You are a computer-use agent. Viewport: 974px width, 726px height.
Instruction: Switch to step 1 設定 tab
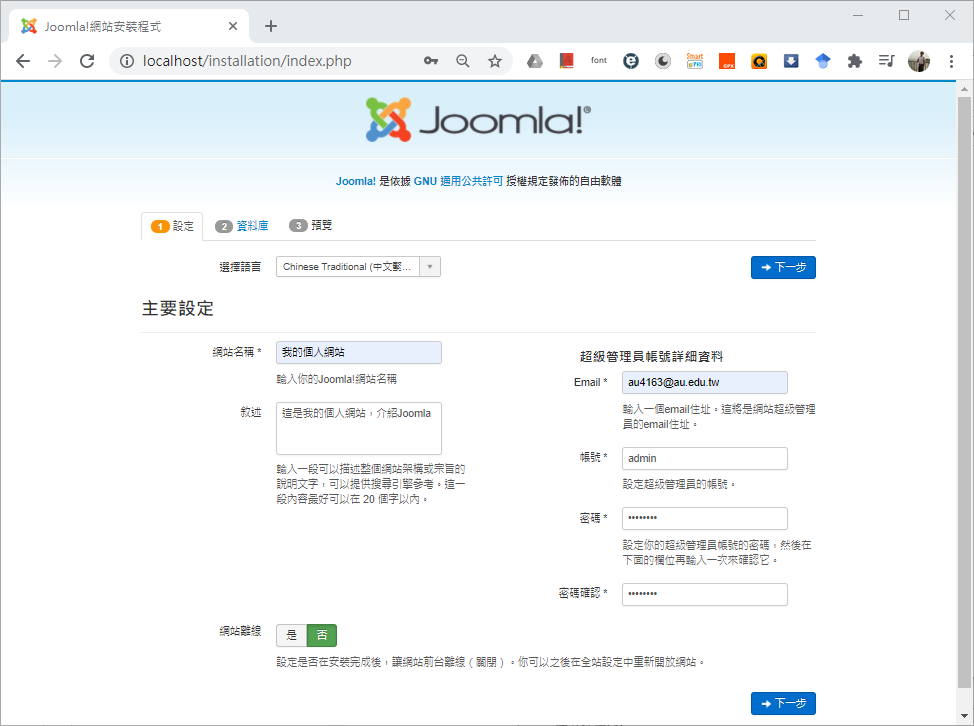coord(172,226)
